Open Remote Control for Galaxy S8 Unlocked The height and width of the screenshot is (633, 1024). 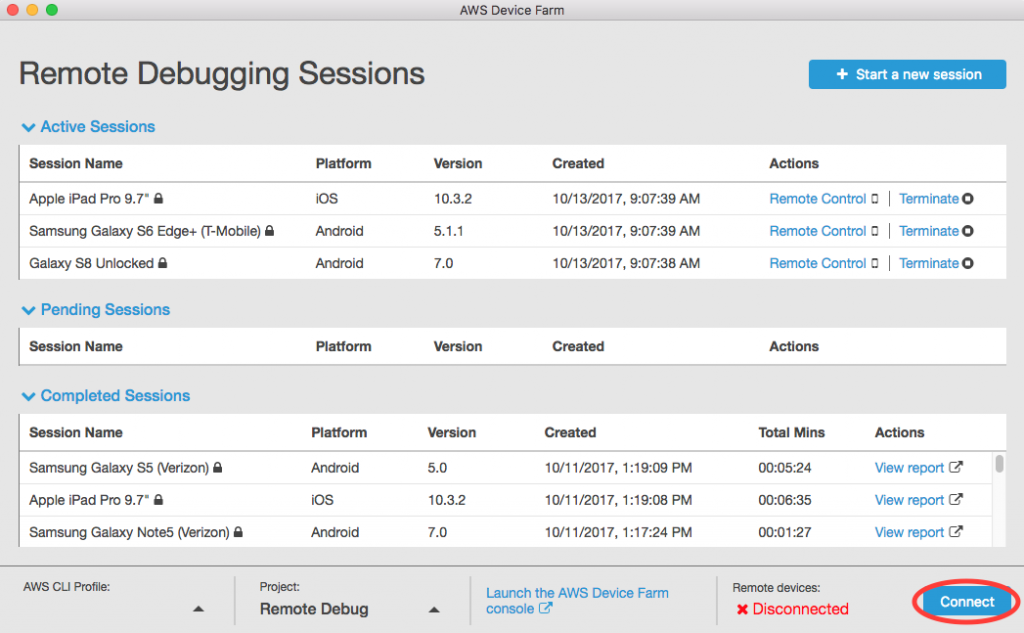[x=817, y=263]
